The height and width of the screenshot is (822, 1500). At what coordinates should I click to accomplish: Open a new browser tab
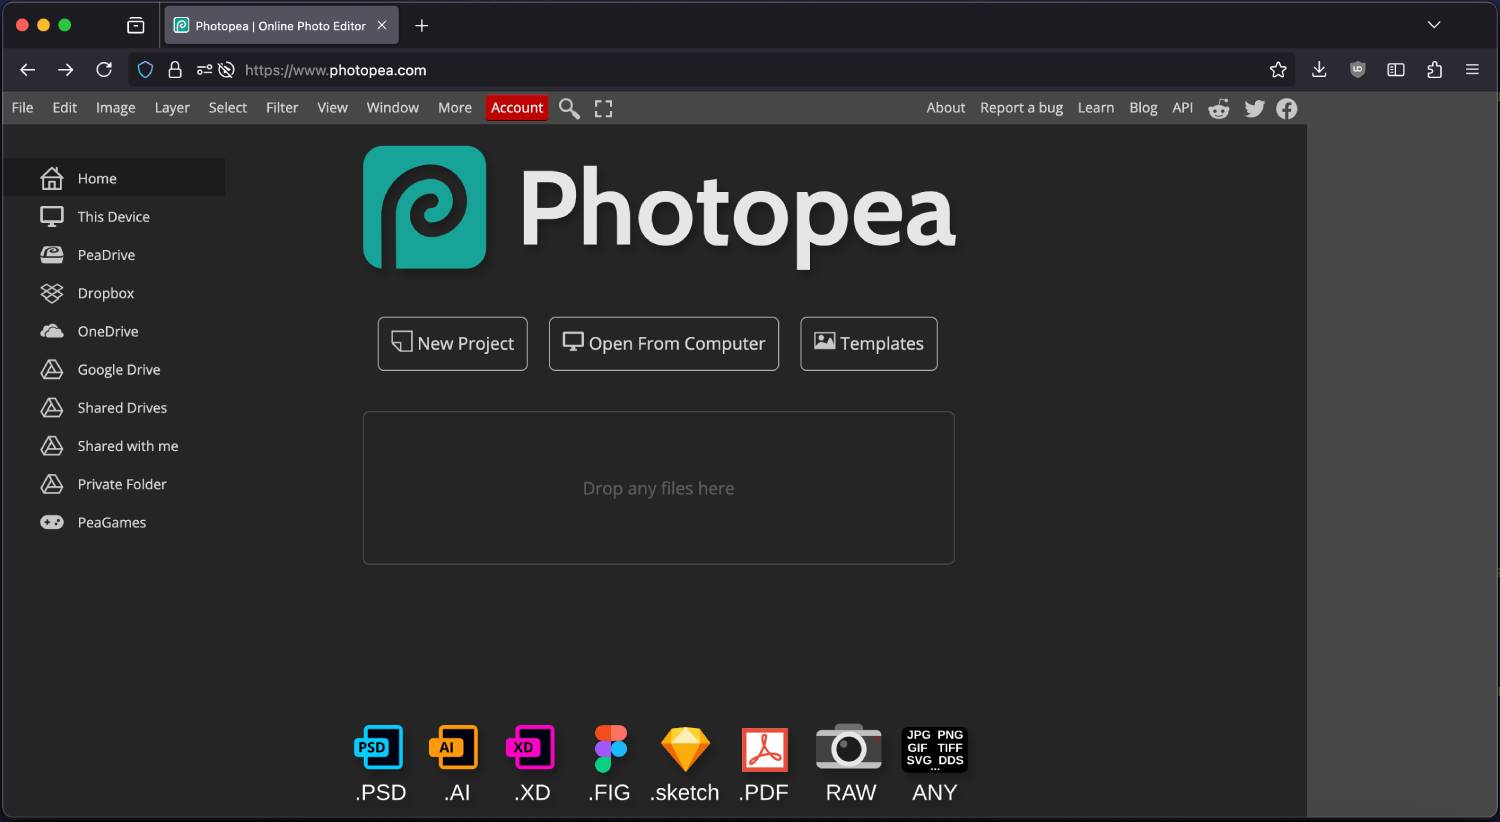pos(422,26)
